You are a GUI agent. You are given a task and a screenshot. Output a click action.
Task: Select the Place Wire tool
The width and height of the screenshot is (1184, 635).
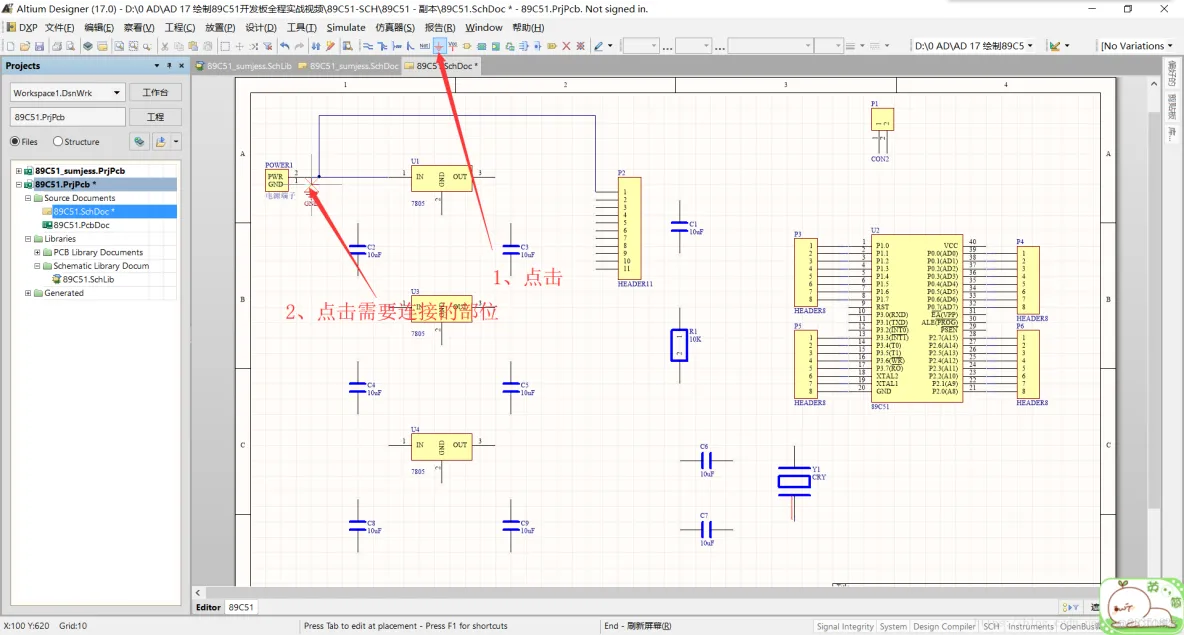[x=367, y=46]
